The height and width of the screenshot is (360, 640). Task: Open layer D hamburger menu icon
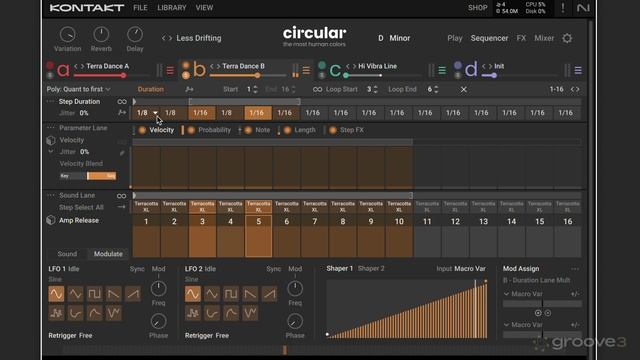pyautogui.click(x=578, y=71)
